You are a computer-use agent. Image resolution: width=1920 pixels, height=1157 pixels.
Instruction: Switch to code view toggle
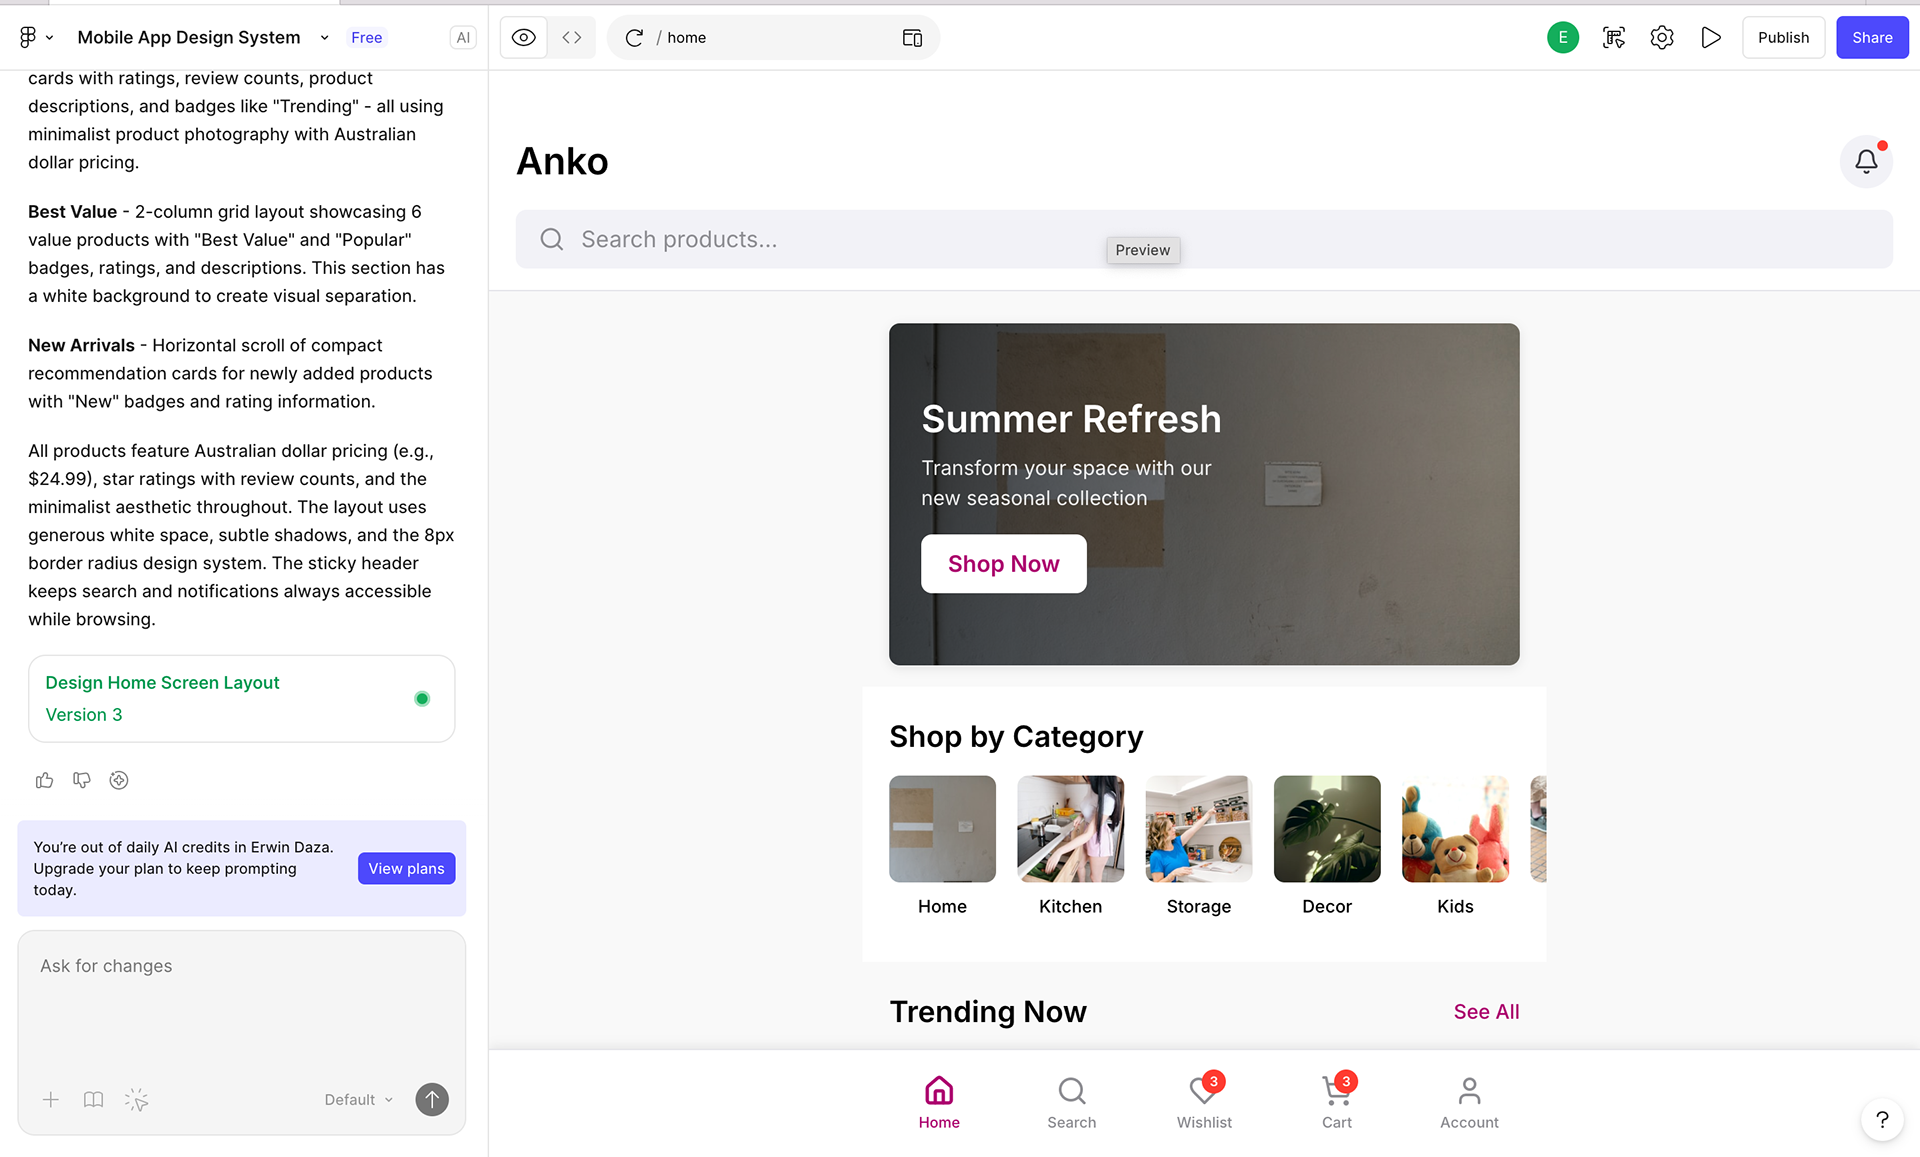click(x=572, y=38)
